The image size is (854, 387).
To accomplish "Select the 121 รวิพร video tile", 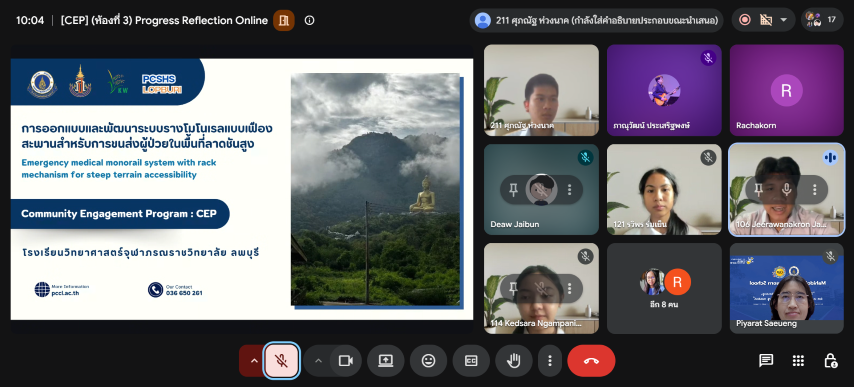I will (664, 189).
